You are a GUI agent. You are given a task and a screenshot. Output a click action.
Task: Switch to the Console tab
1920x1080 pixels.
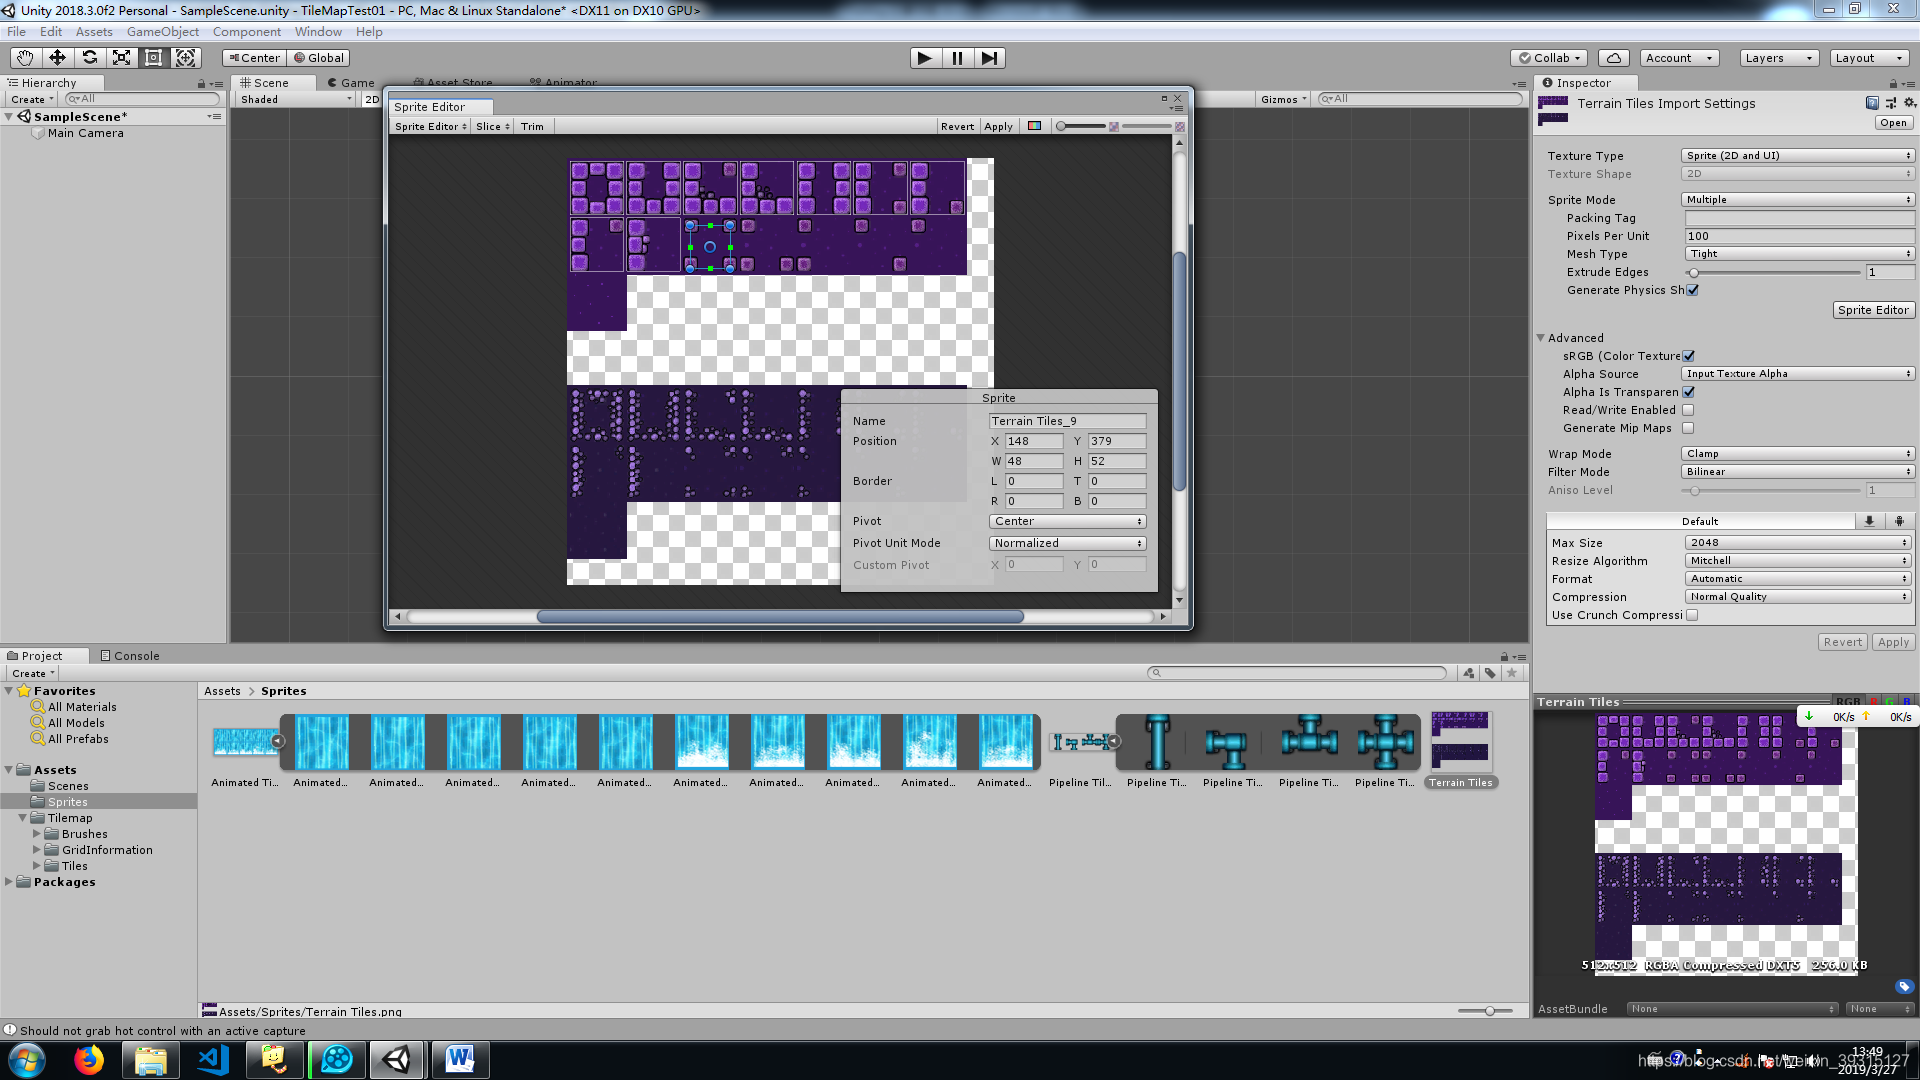[130, 656]
